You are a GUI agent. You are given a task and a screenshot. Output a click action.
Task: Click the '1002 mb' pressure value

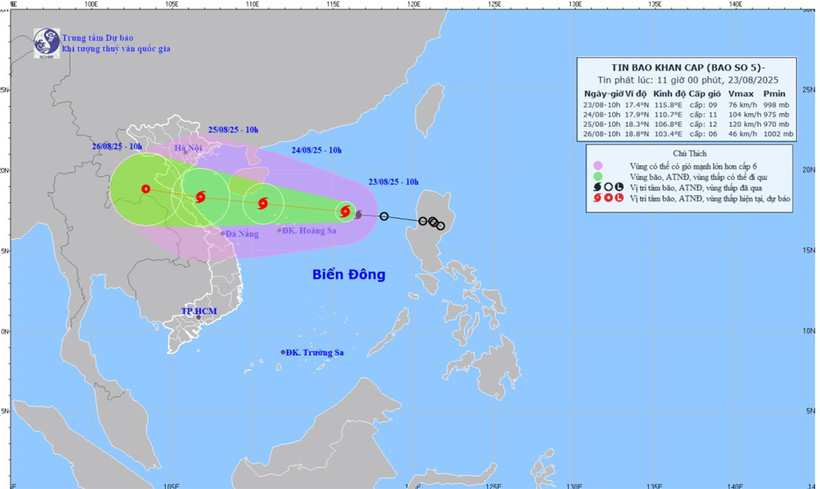pos(779,134)
